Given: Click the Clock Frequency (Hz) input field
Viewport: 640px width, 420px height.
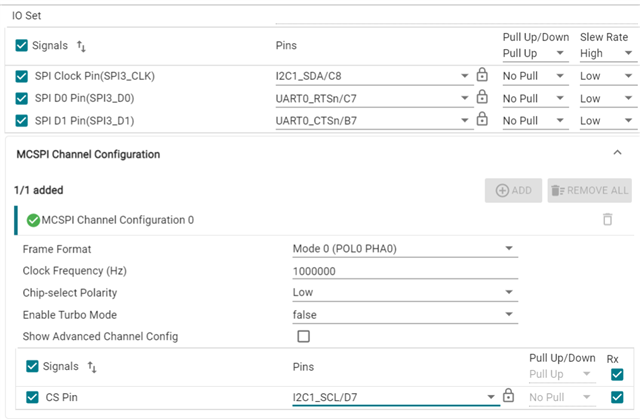Looking at the screenshot, I should (405, 271).
